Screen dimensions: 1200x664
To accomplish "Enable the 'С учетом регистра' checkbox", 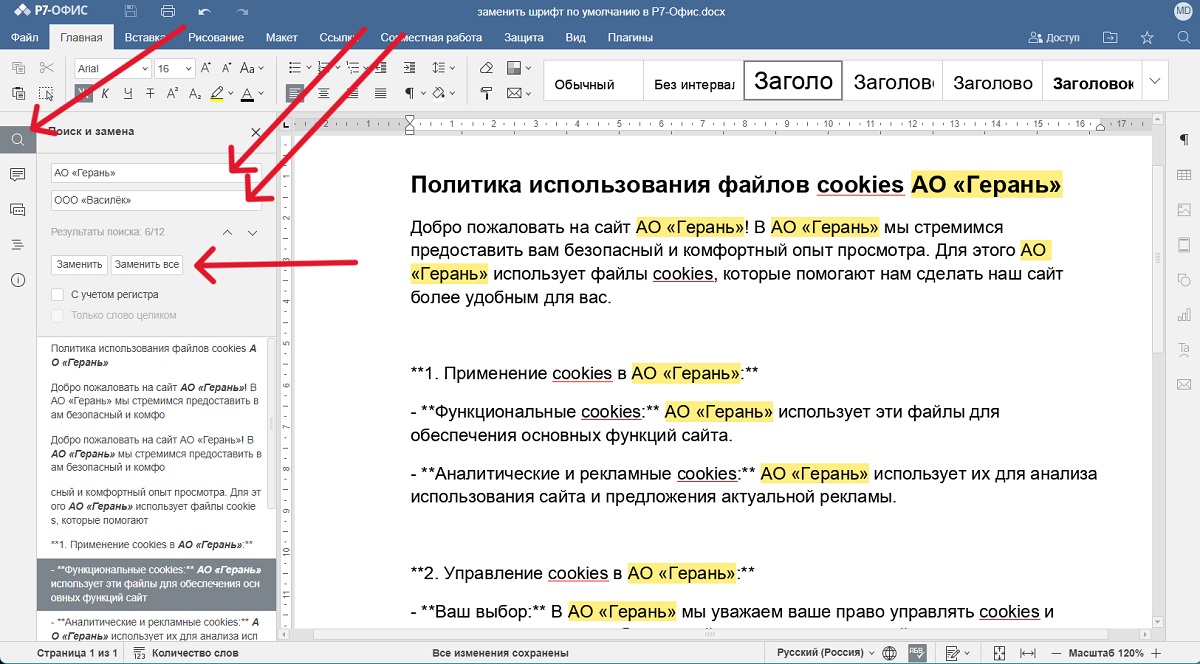I will 57,296.
